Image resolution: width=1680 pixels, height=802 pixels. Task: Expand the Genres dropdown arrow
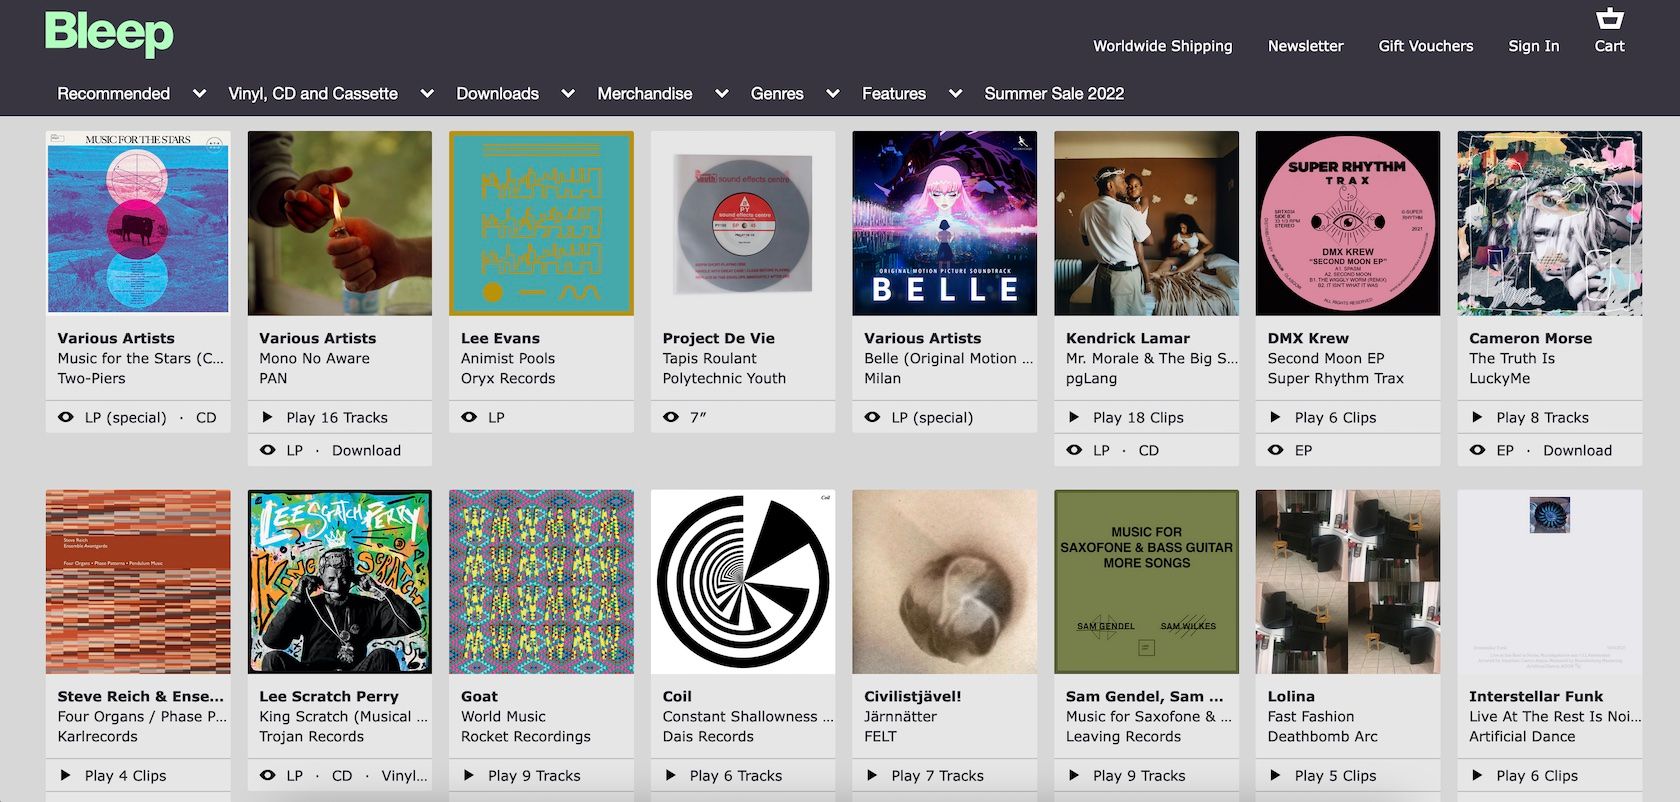(832, 93)
